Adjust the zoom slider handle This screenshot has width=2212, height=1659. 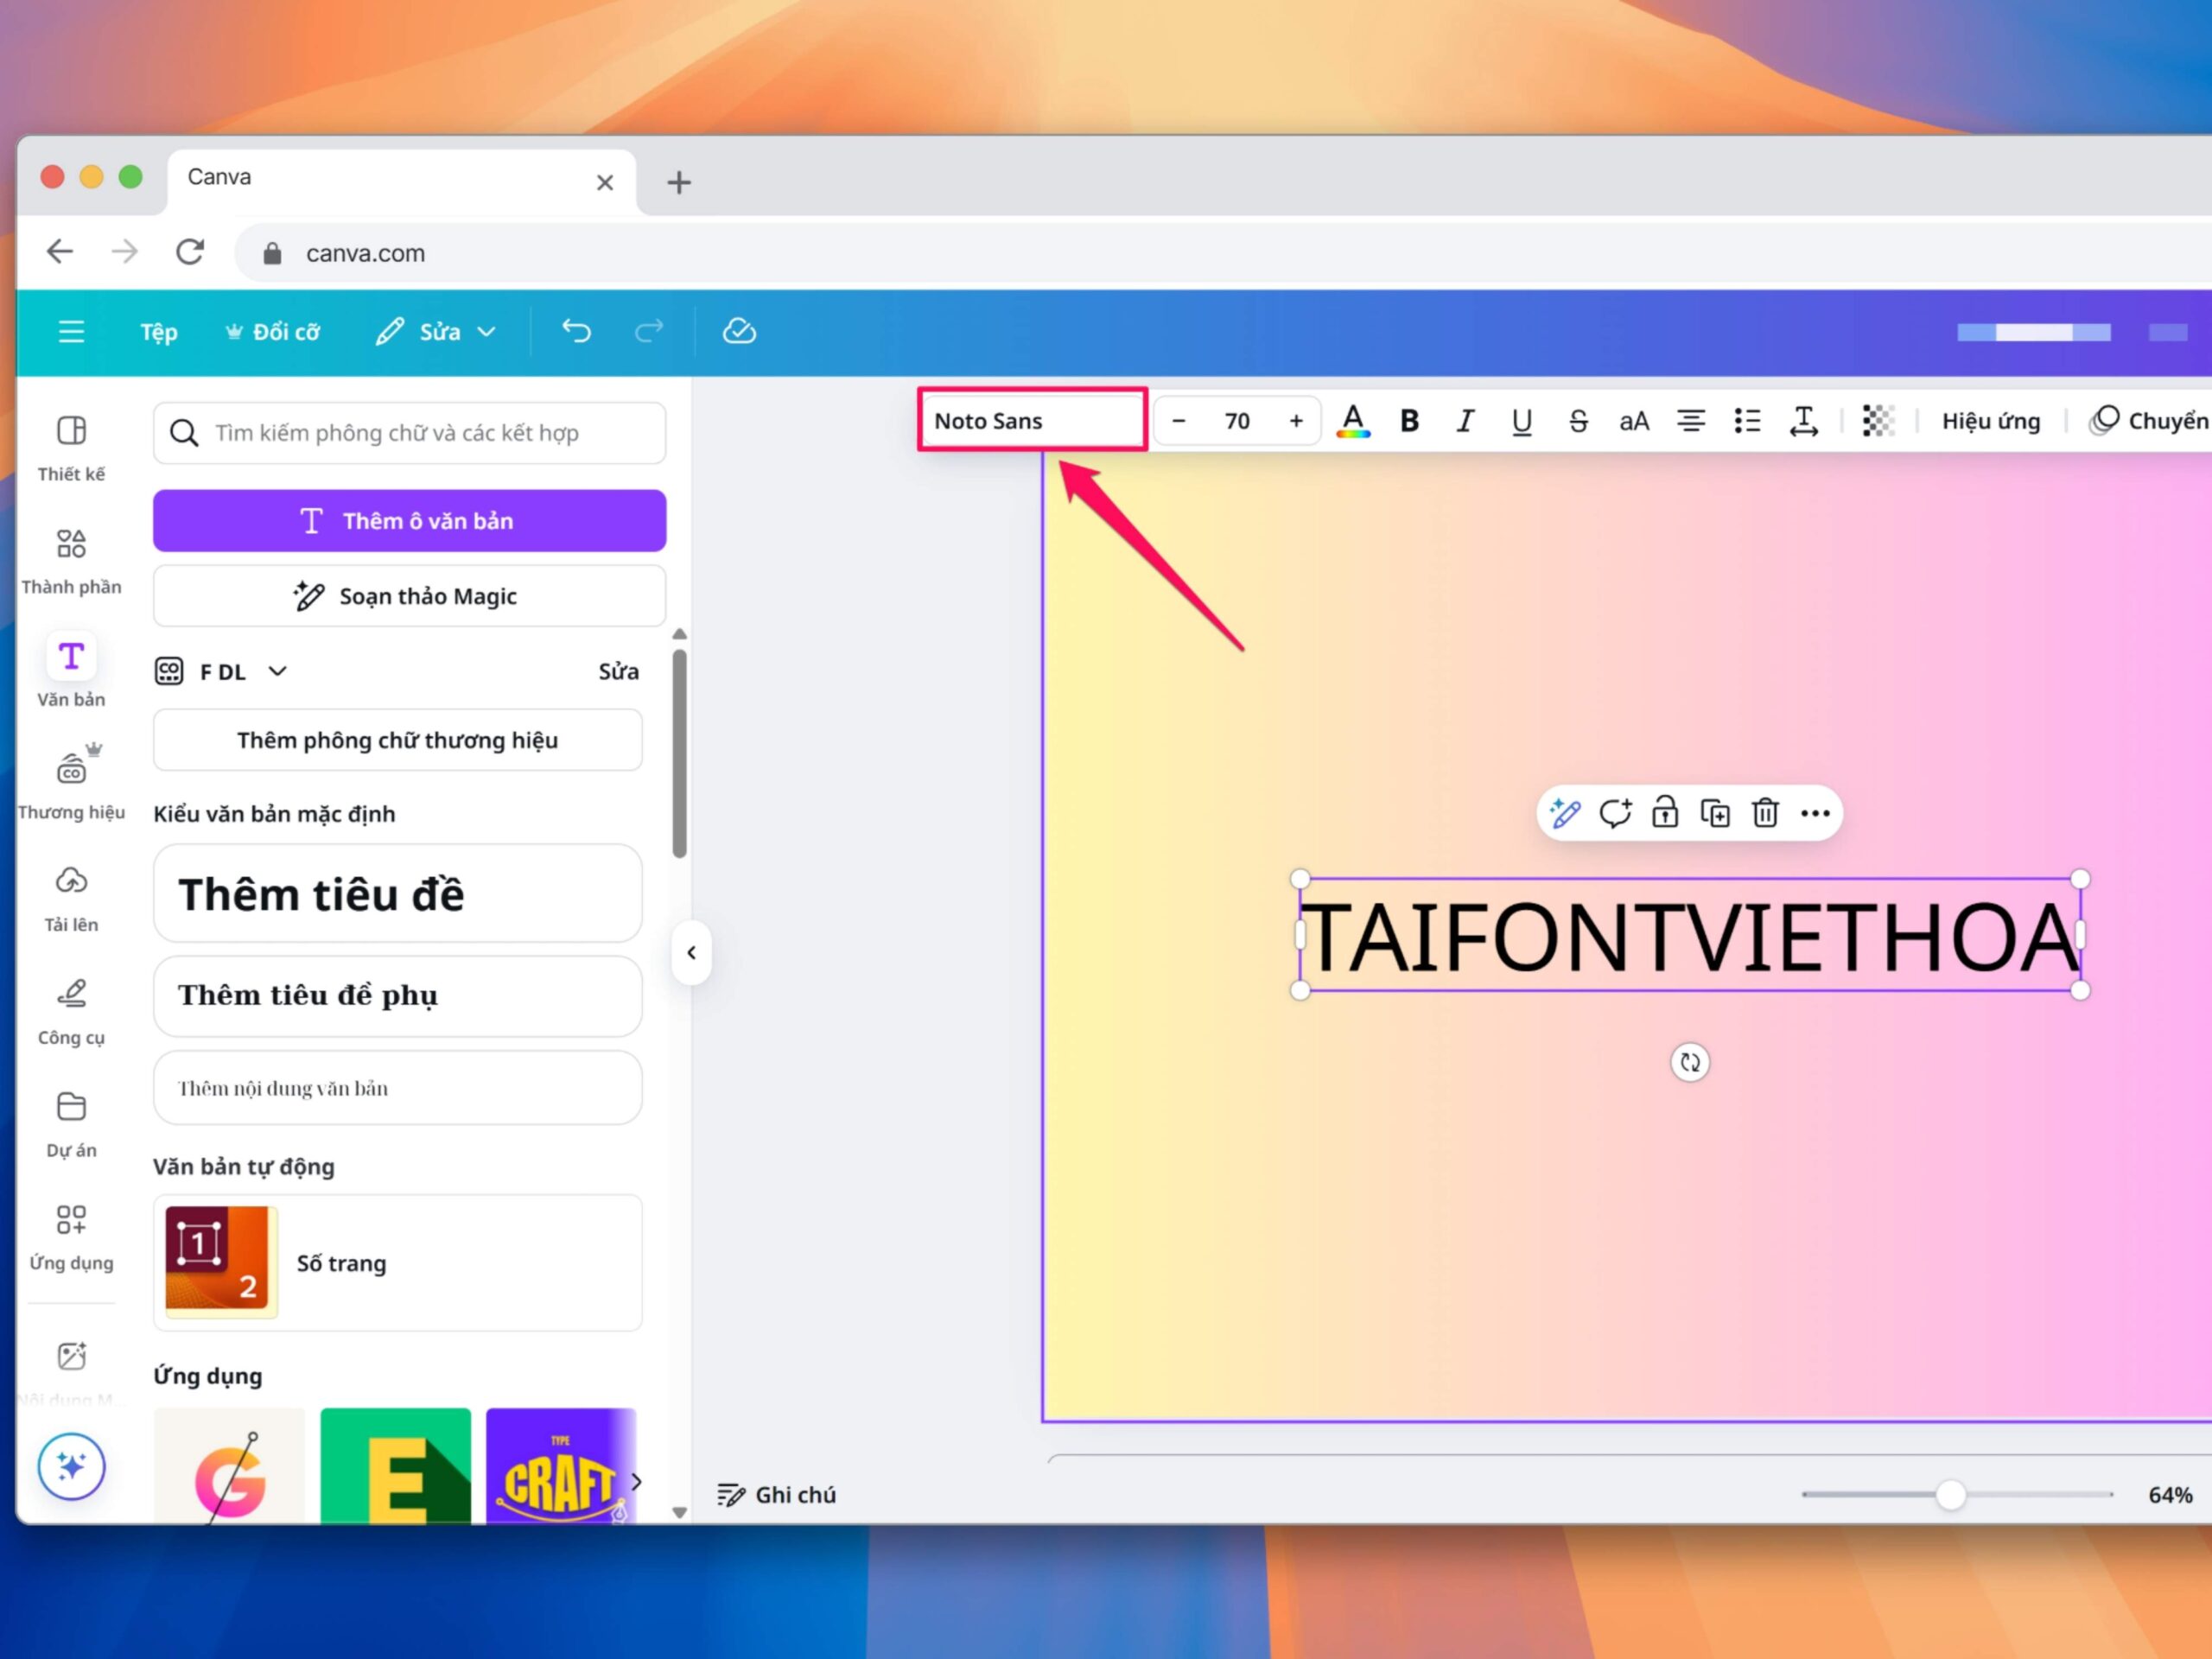click(x=1950, y=1494)
